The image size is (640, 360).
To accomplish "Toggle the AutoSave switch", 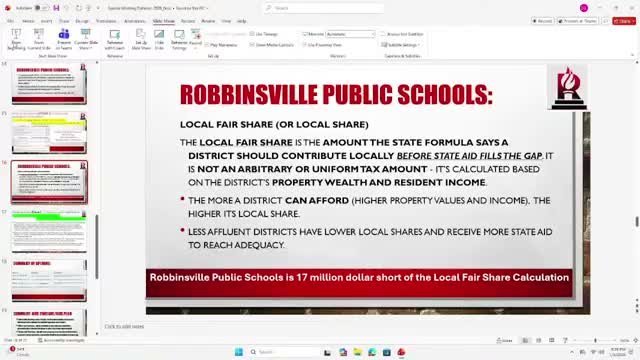I will pyautogui.click(x=41, y=8).
